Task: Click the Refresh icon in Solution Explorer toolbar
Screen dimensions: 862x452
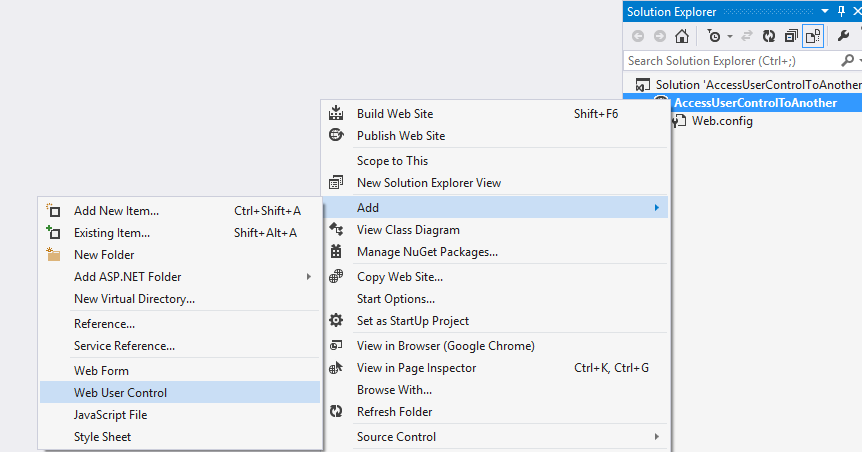Action: click(x=768, y=36)
